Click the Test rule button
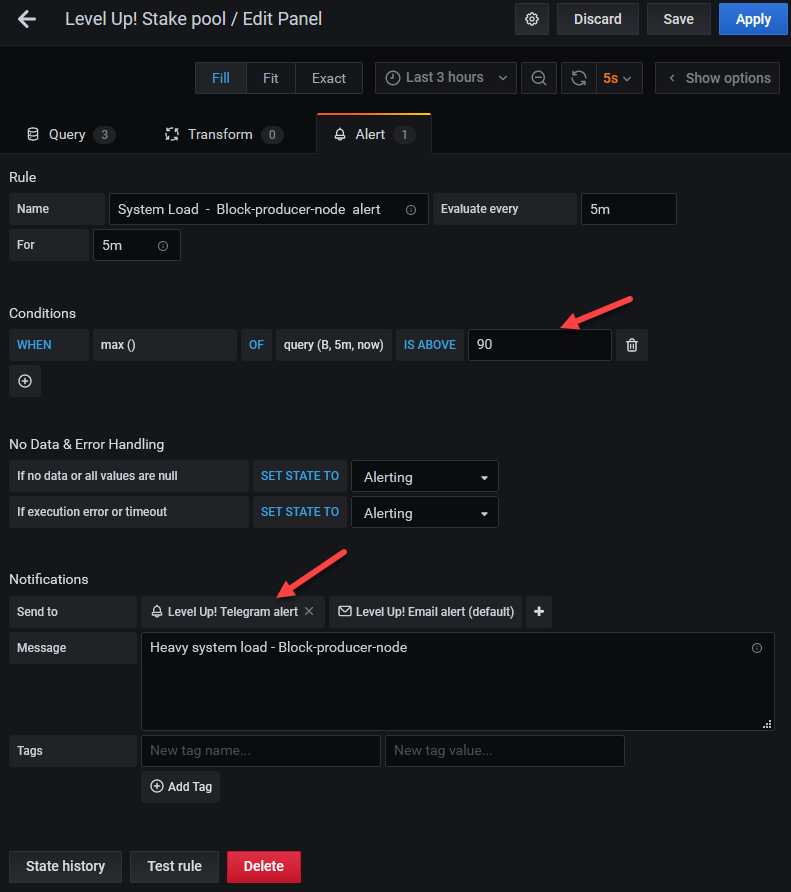This screenshot has height=892, width=791. click(174, 866)
